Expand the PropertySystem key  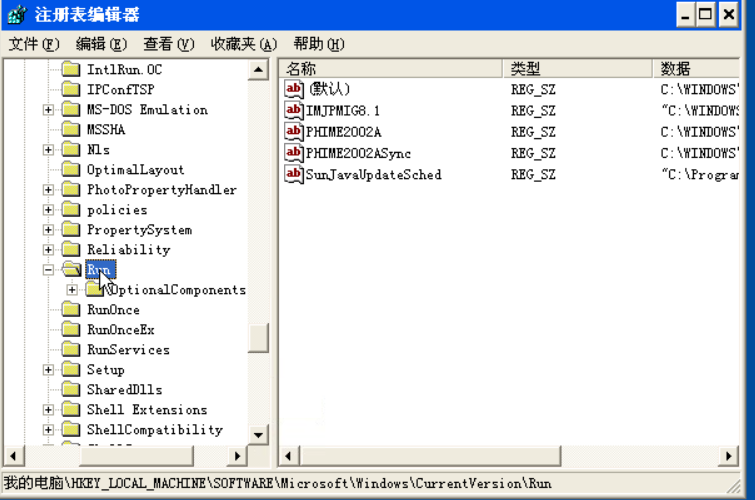tap(48, 230)
